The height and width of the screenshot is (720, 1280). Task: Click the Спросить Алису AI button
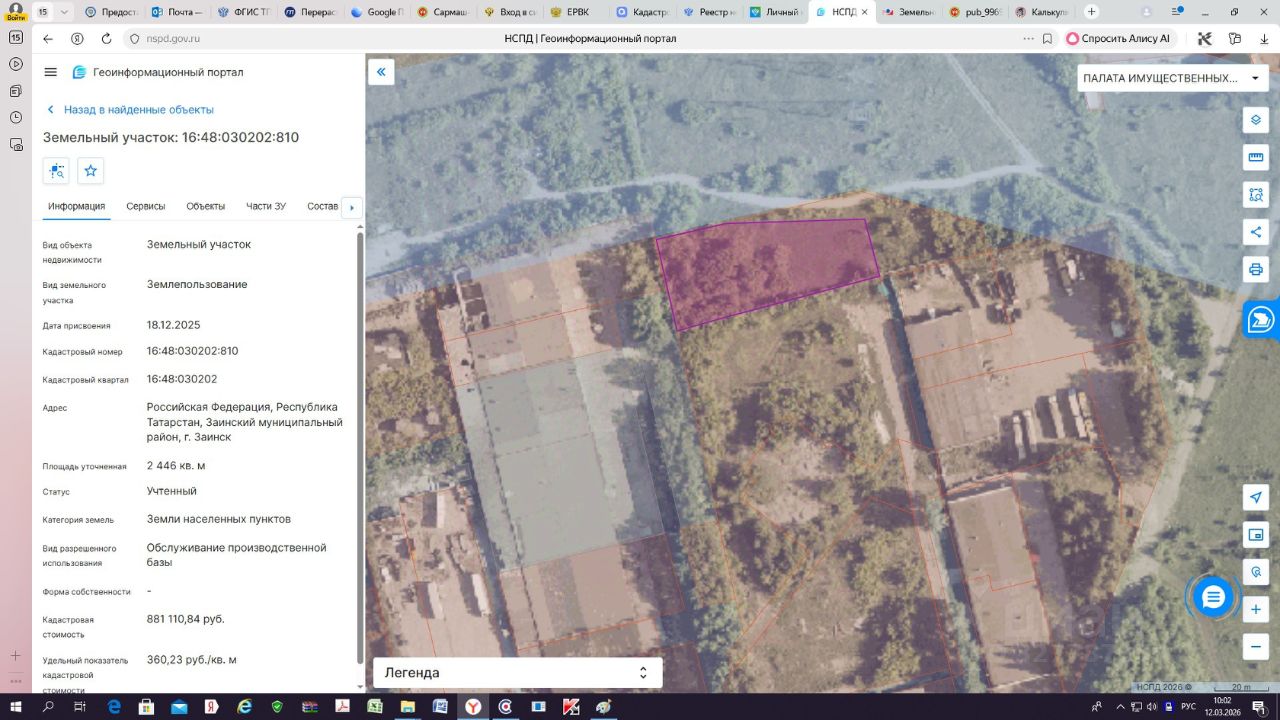(x=1118, y=38)
